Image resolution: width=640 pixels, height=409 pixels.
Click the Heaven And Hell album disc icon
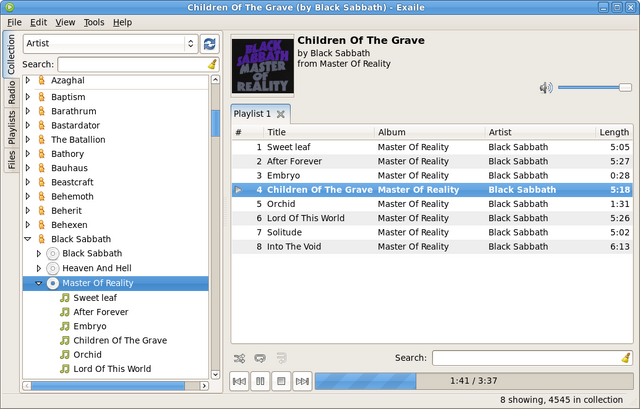(53, 268)
